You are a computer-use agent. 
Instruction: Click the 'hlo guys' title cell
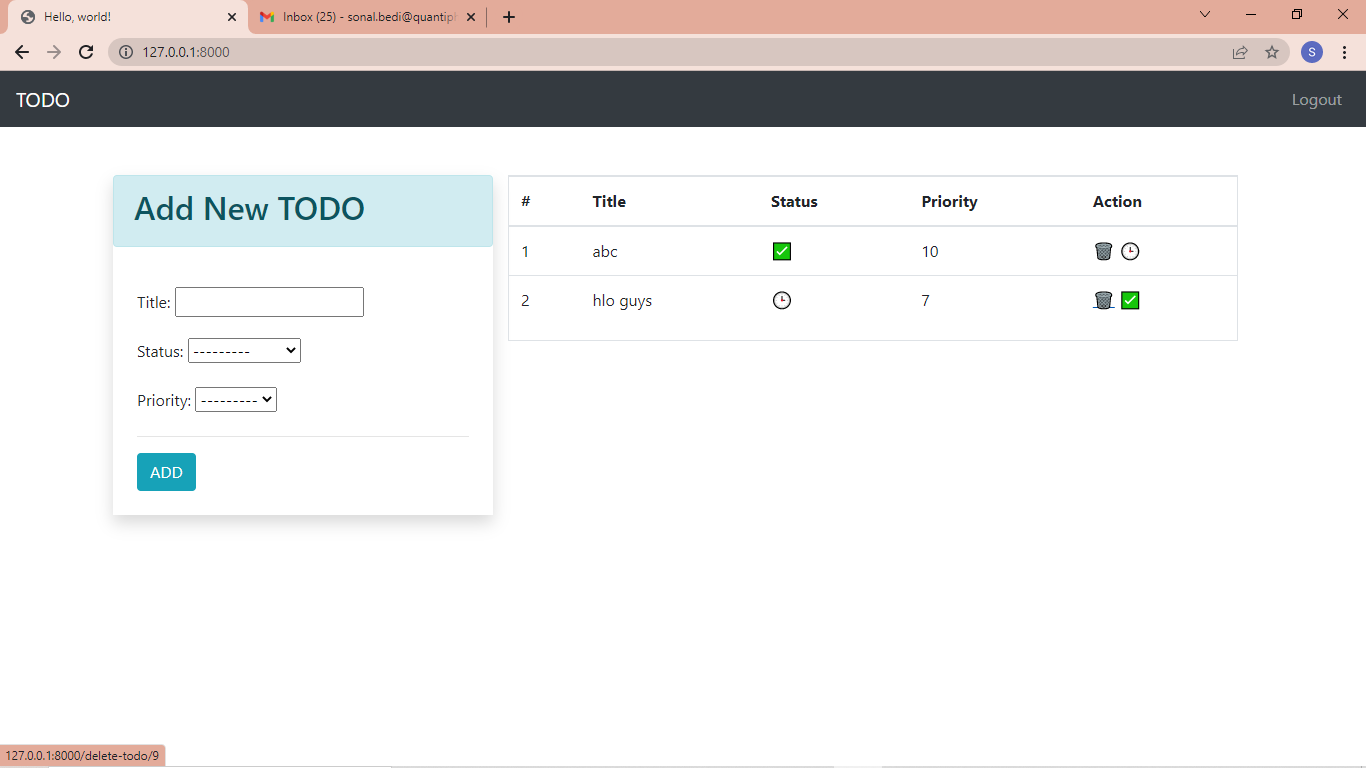pyautogui.click(x=622, y=300)
